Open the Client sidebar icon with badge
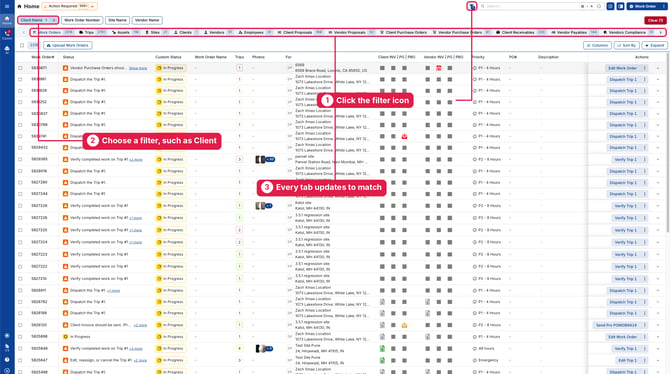The image size is (670, 374). [7, 34]
